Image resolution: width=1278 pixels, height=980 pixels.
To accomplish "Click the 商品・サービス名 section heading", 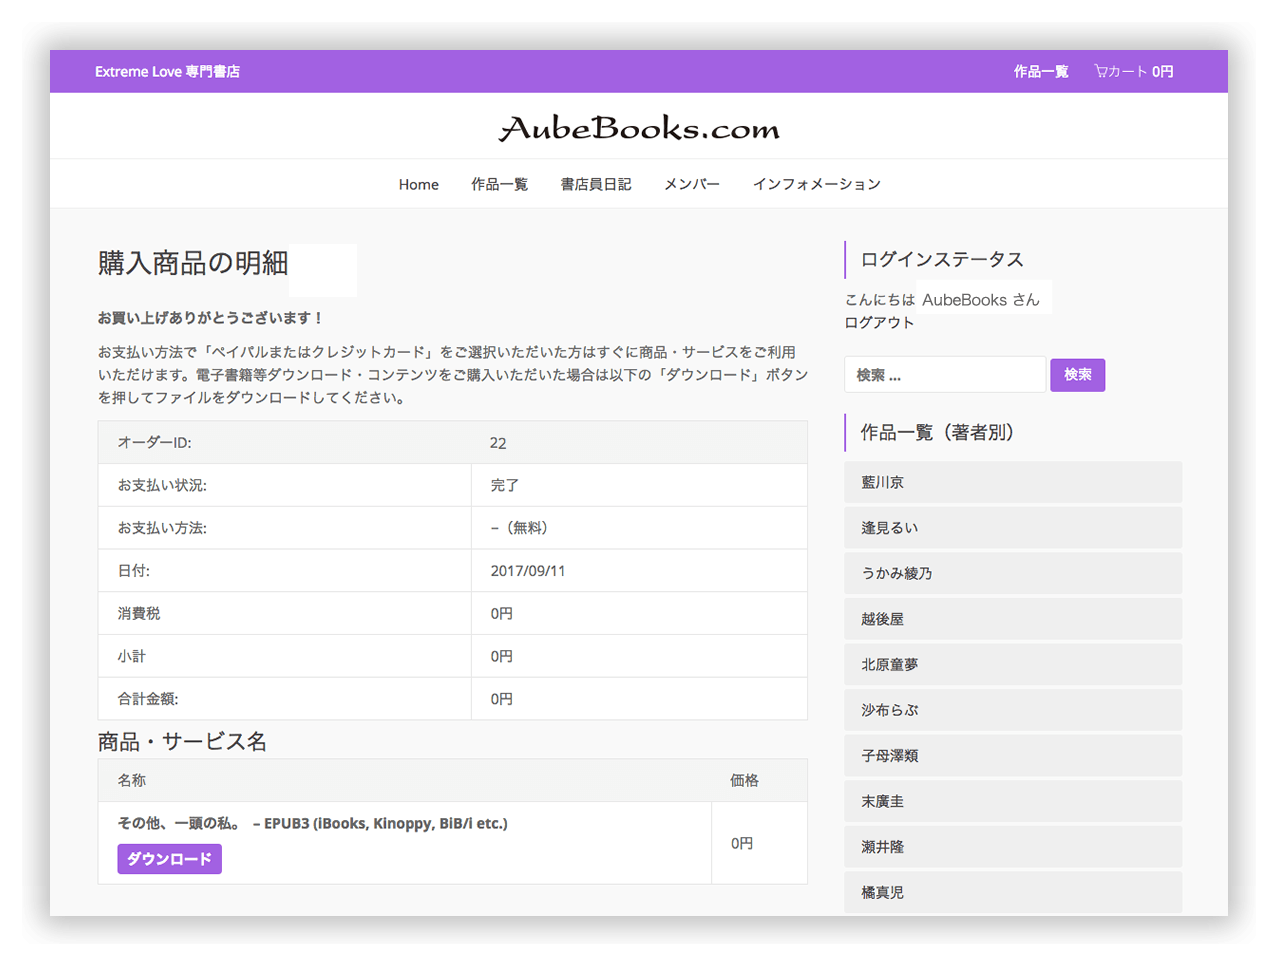I will point(182,742).
